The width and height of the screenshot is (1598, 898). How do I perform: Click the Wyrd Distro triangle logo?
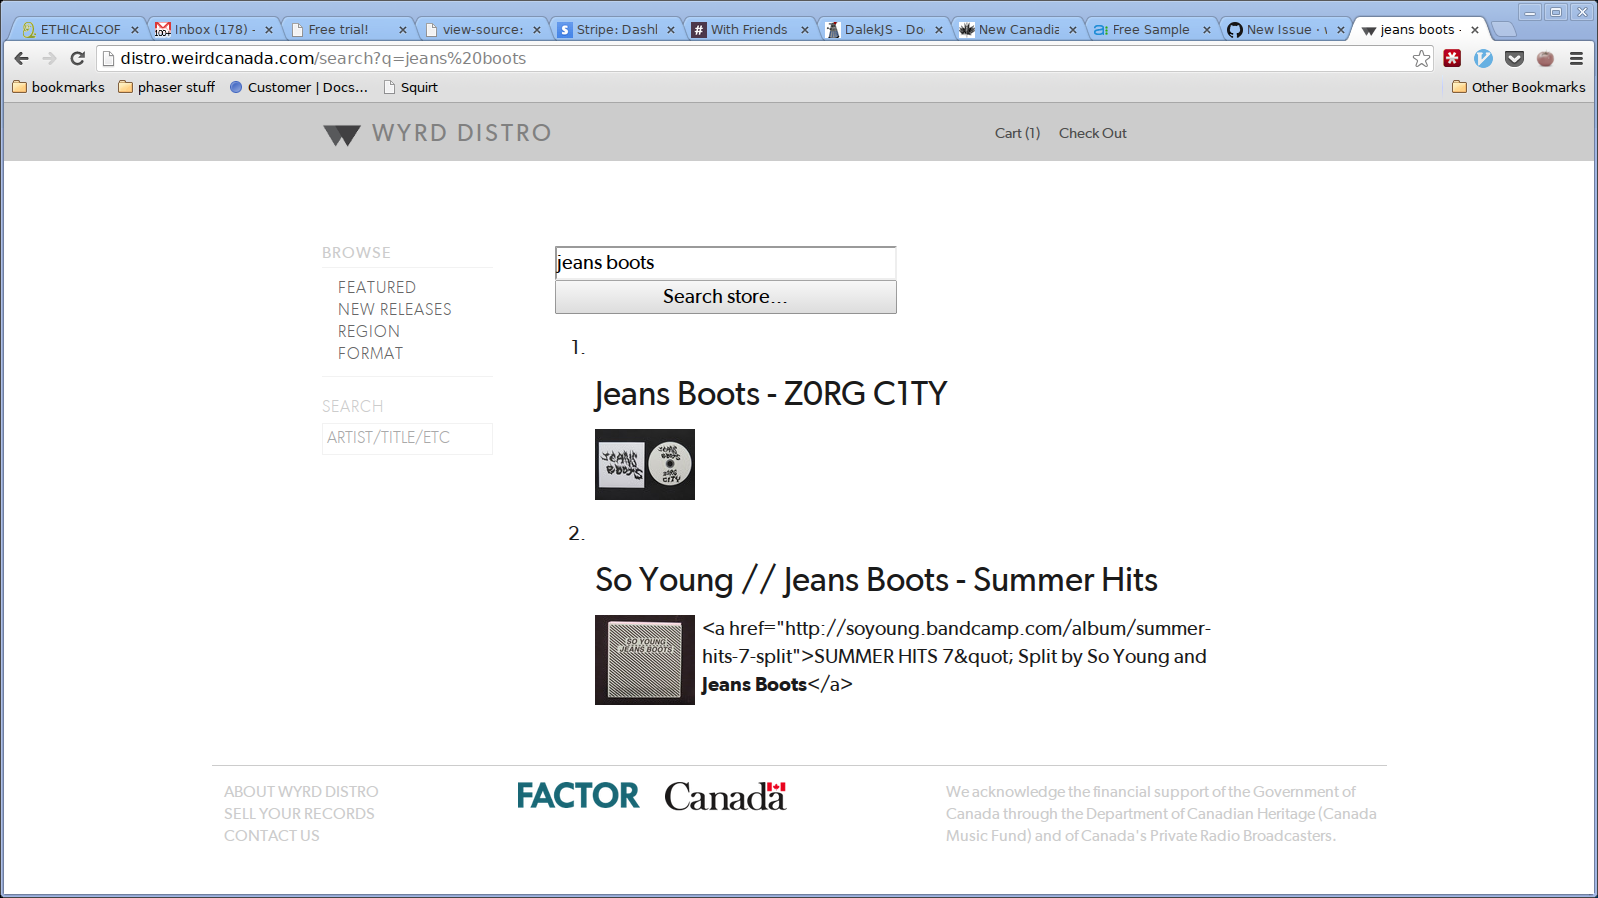pyautogui.click(x=342, y=135)
